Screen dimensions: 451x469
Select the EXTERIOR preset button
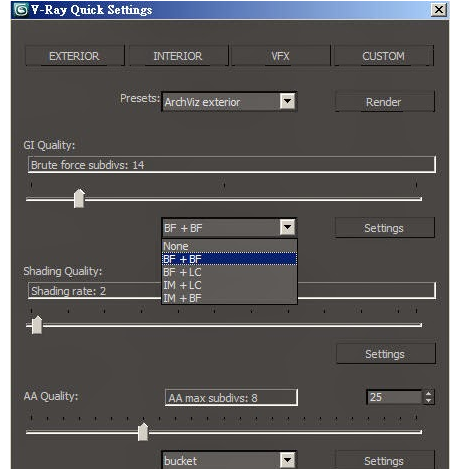pyautogui.click(x=74, y=56)
